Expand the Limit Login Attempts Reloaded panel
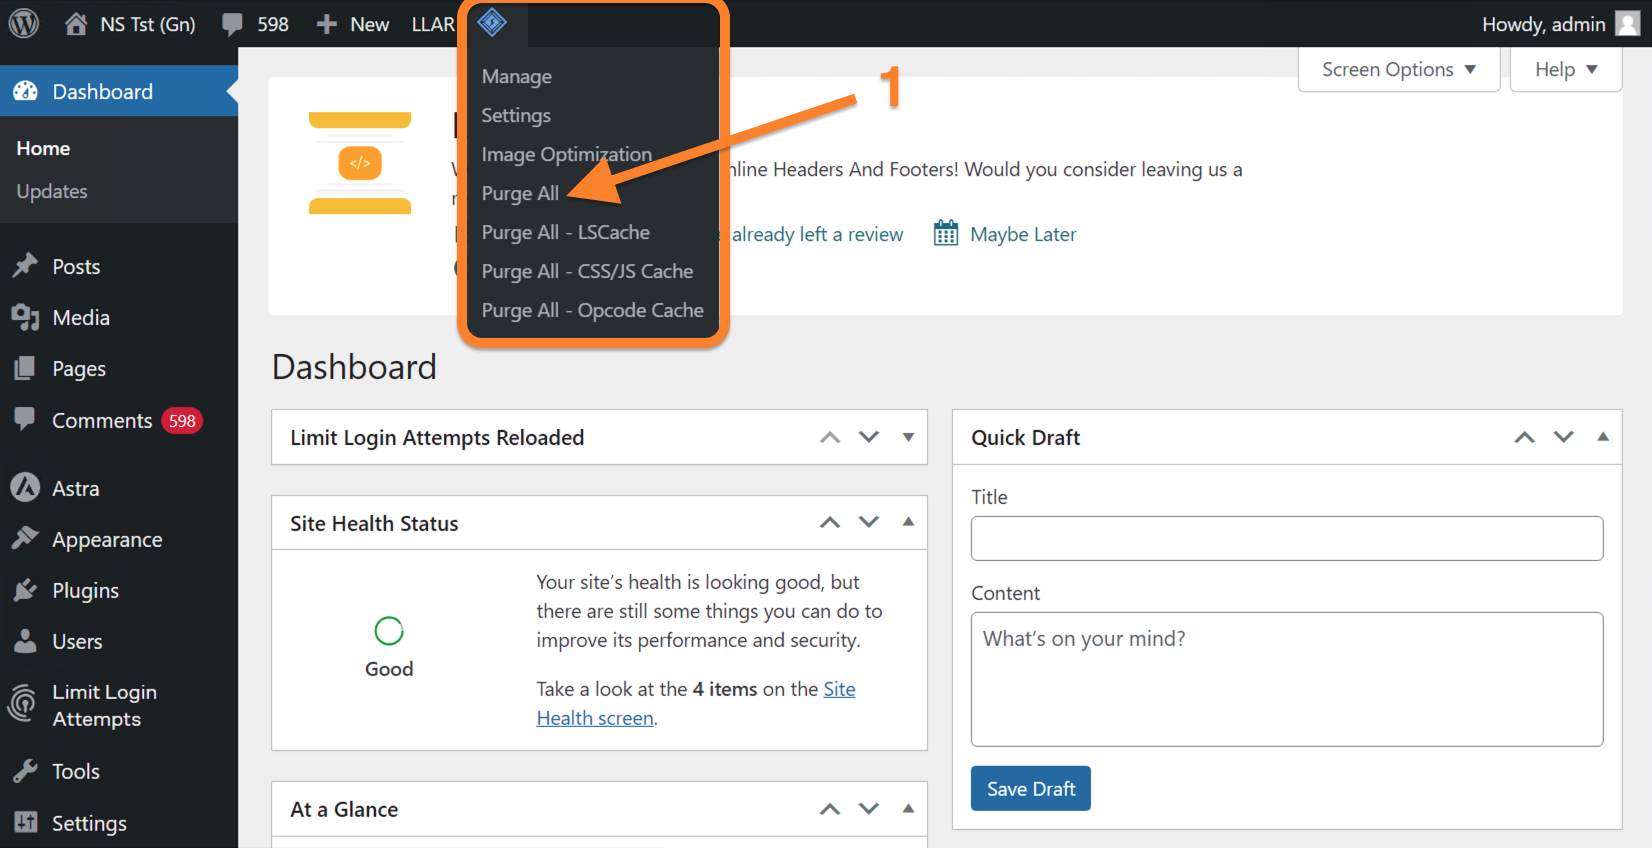This screenshot has width=1652, height=848. (x=908, y=437)
